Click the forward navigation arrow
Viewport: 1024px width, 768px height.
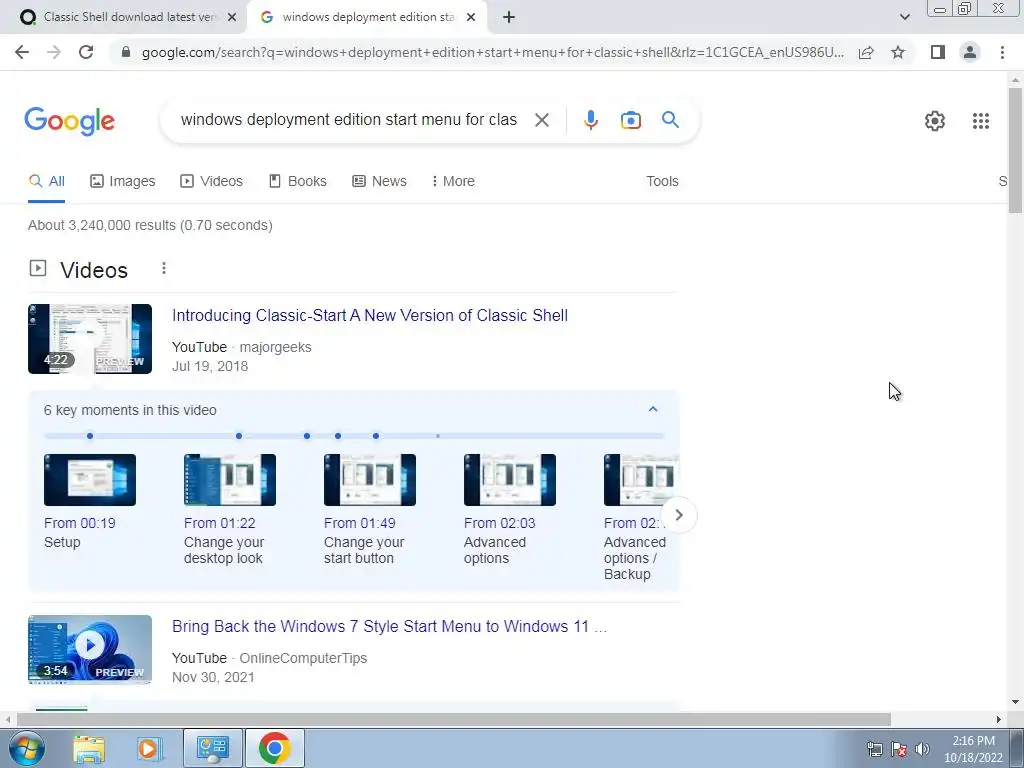(54, 52)
